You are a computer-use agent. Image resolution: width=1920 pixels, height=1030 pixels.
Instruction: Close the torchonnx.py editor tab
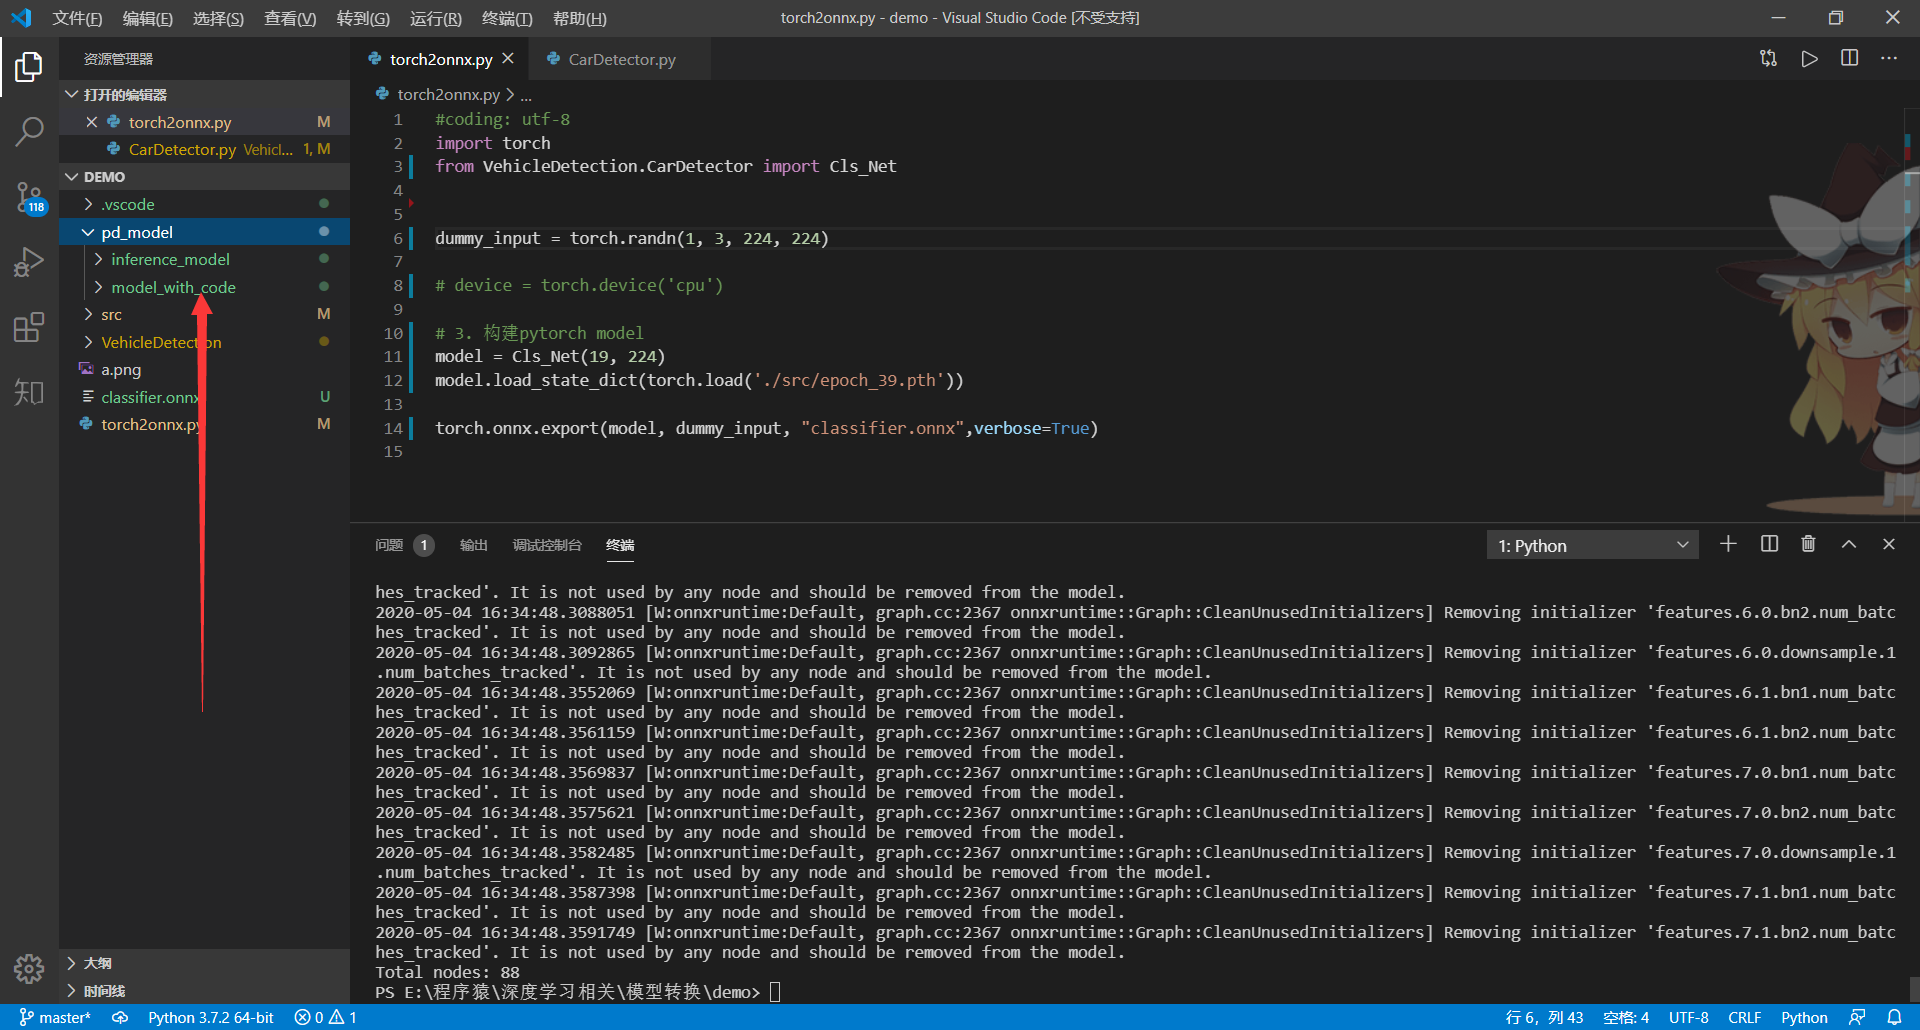coord(508,59)
